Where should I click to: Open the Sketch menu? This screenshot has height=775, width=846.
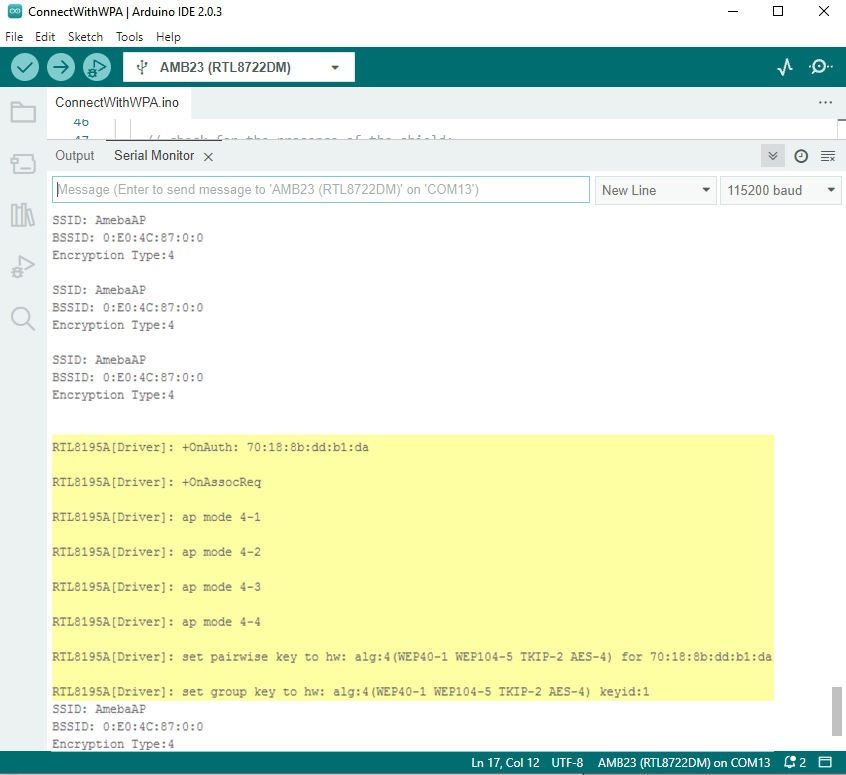point(85,37)
